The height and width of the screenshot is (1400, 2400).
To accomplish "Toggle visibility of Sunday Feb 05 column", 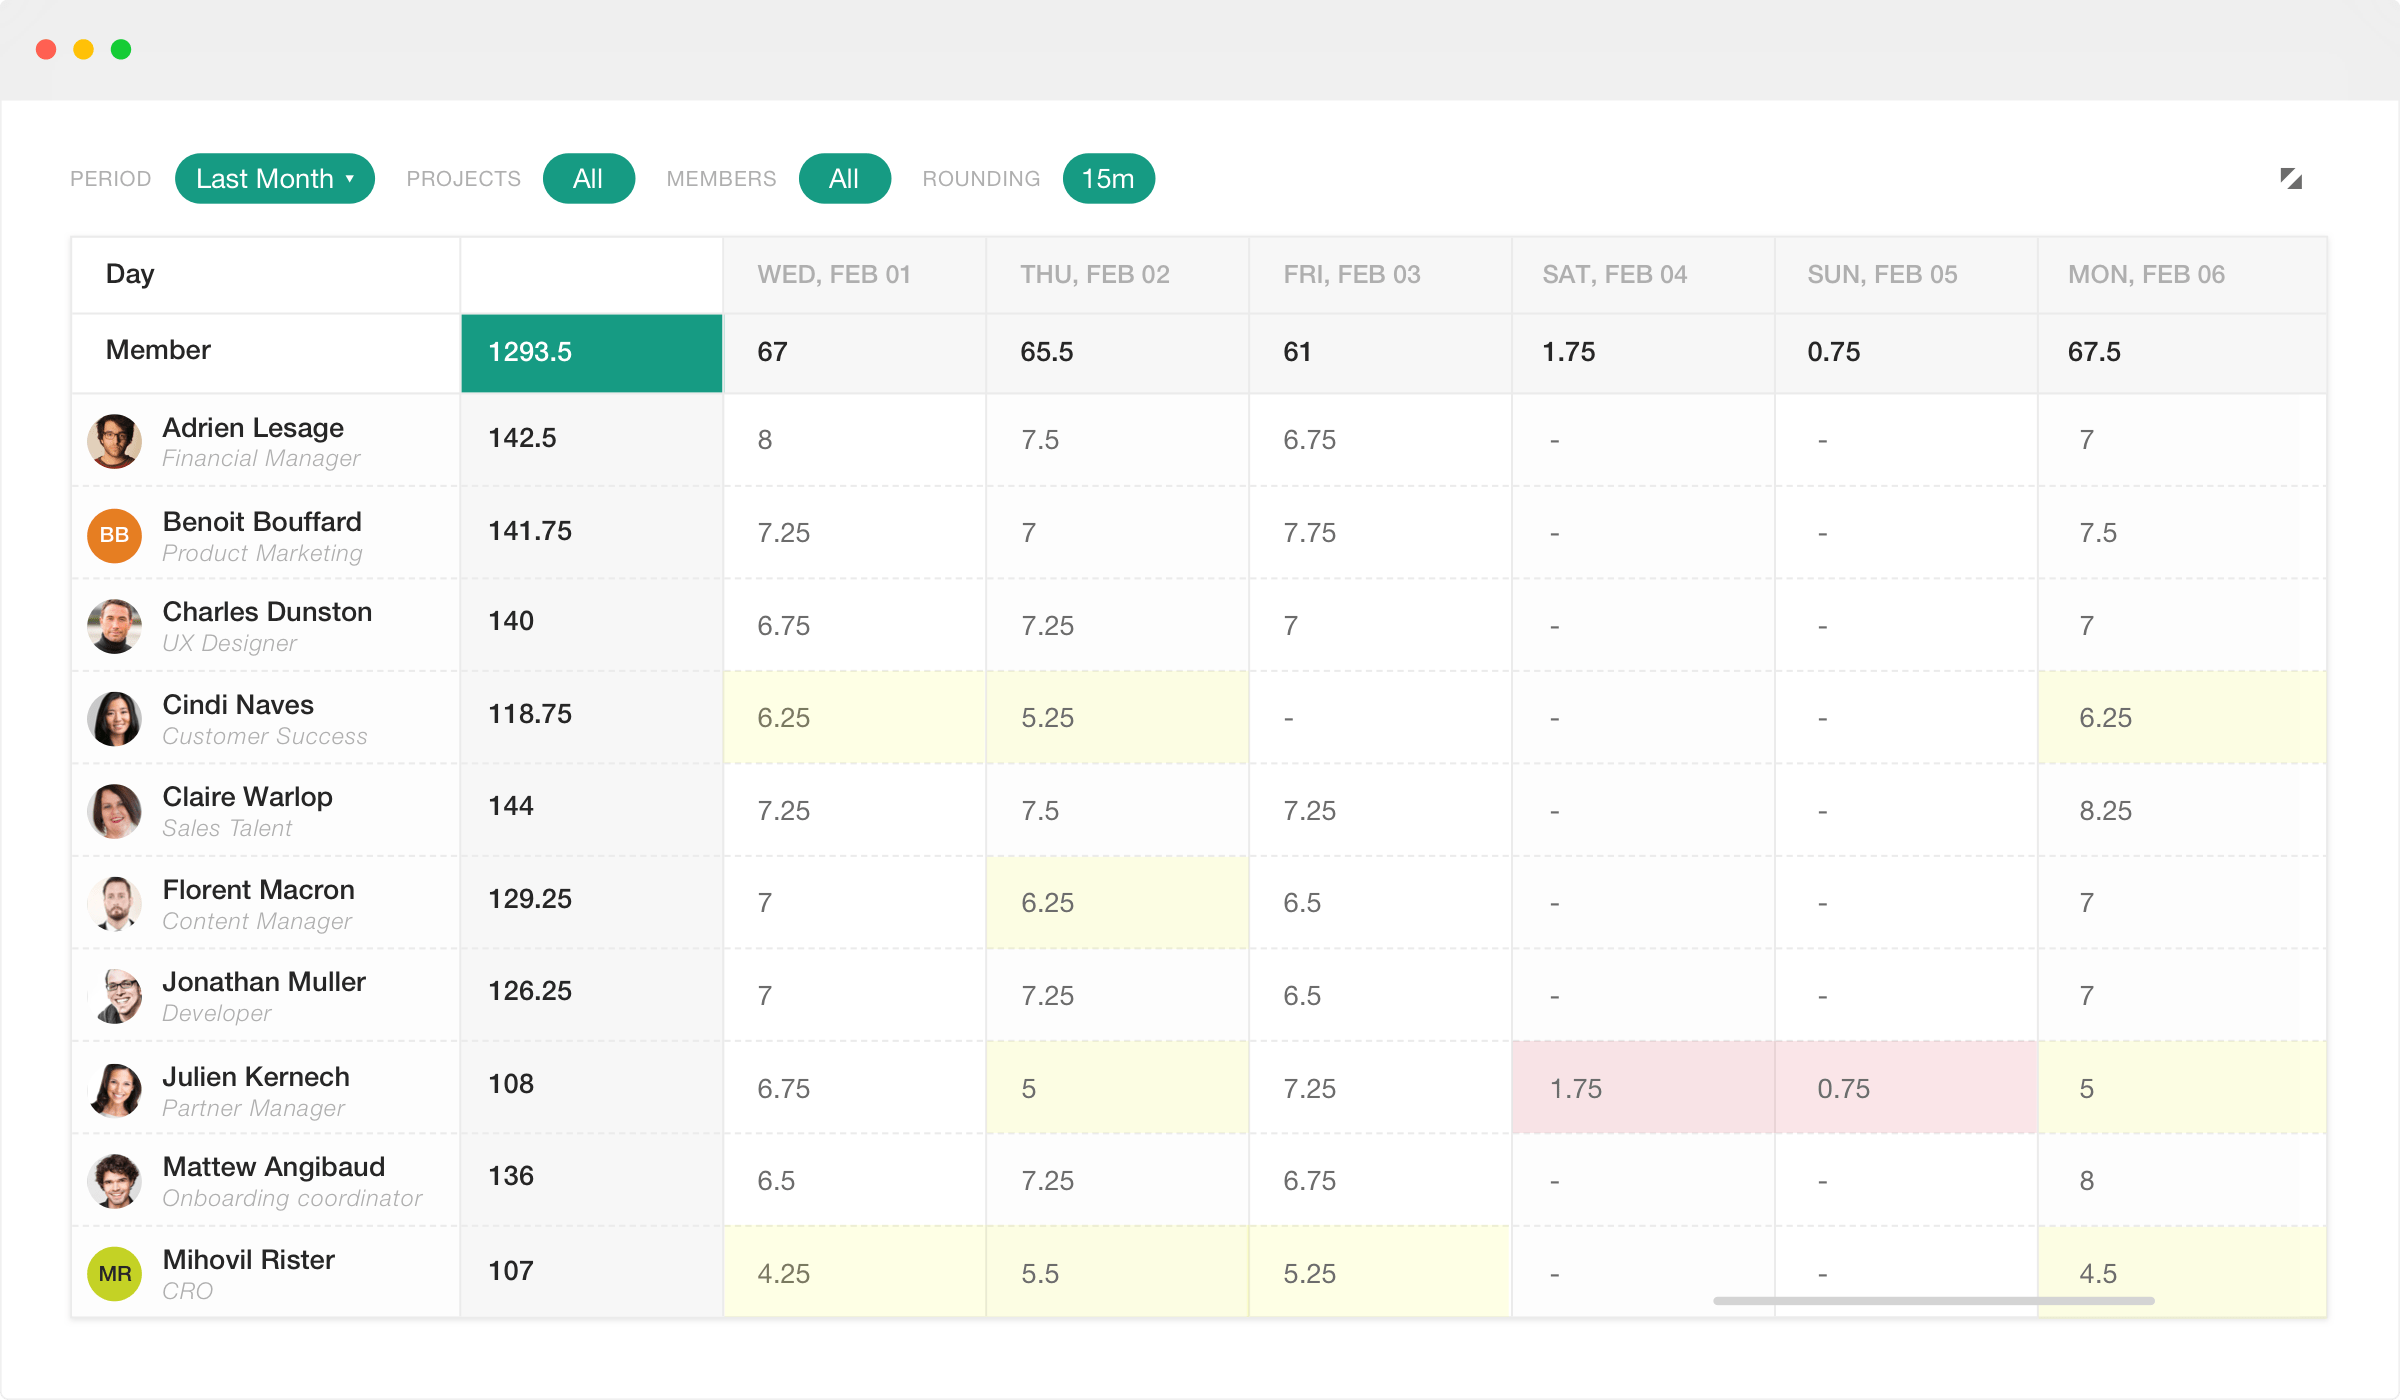I will coord(1883,273).
